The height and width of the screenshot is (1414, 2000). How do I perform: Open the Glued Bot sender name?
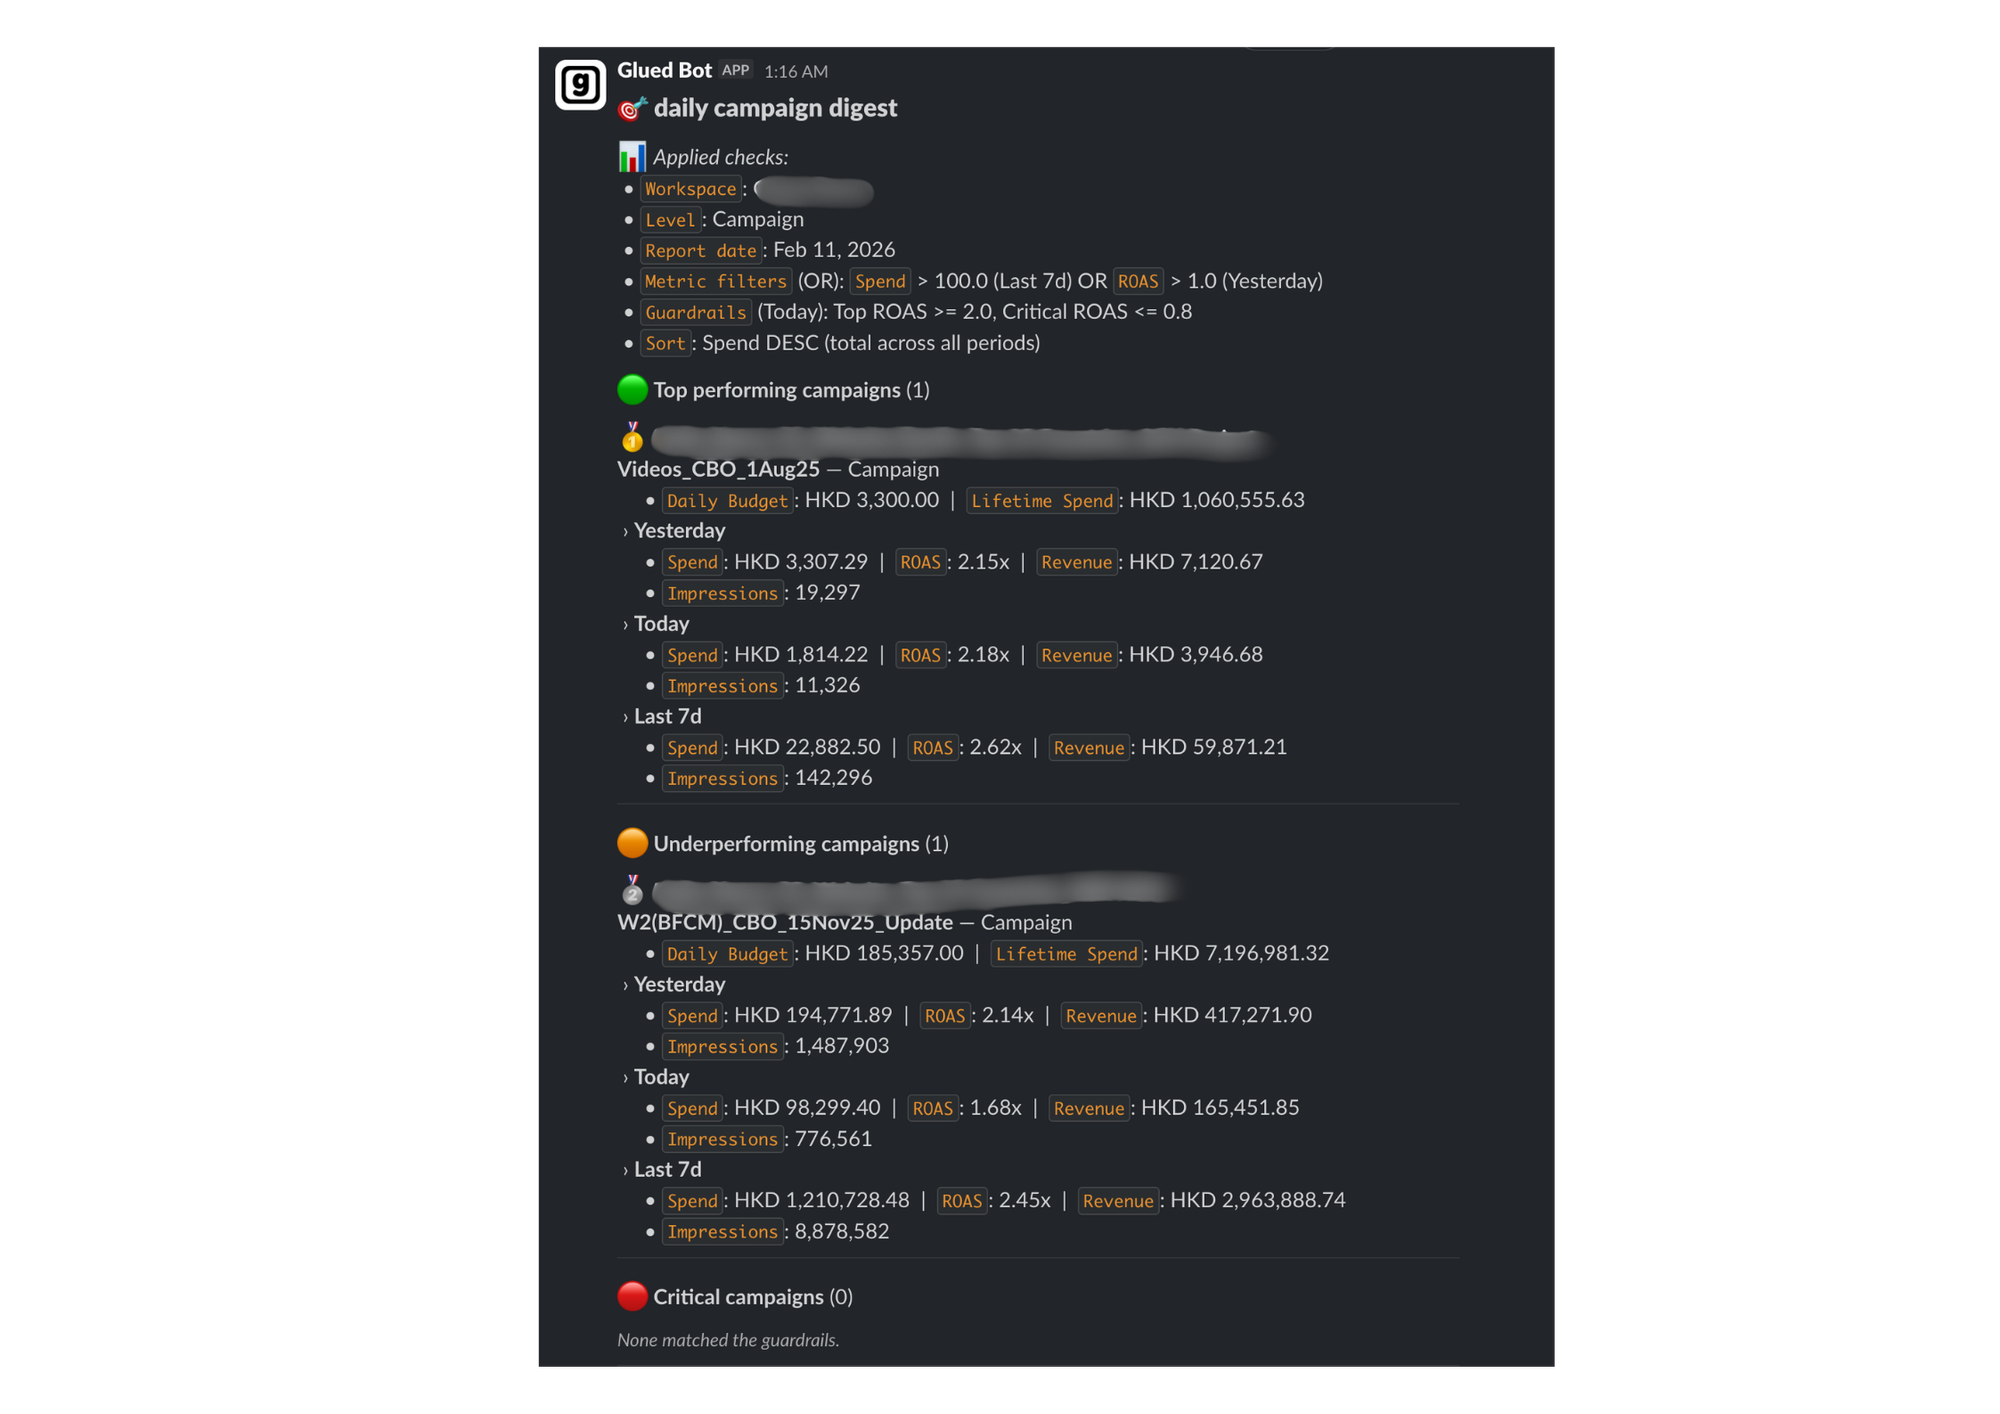pyautogui.click(x=664, y=70)
